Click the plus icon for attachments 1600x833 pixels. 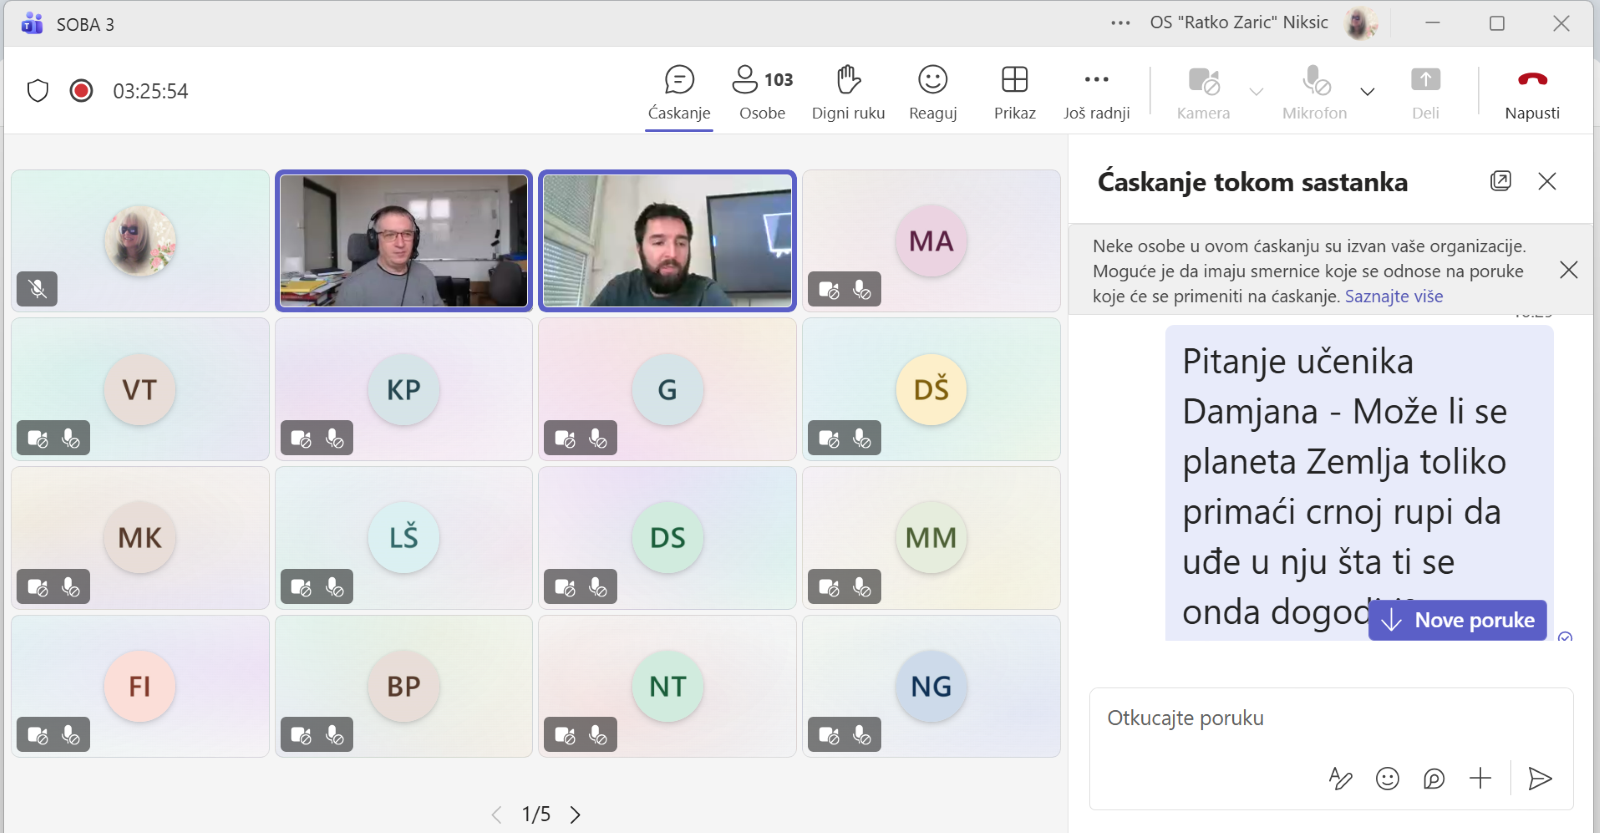point(1480,779)
